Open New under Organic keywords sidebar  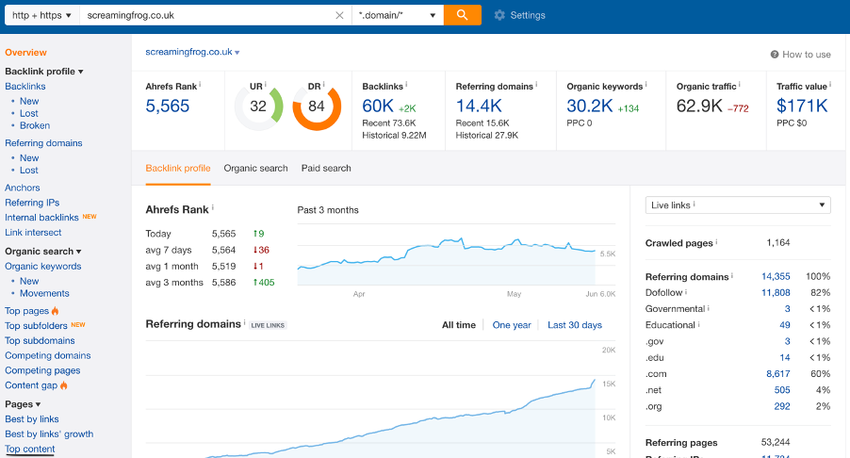click(29, 281)
